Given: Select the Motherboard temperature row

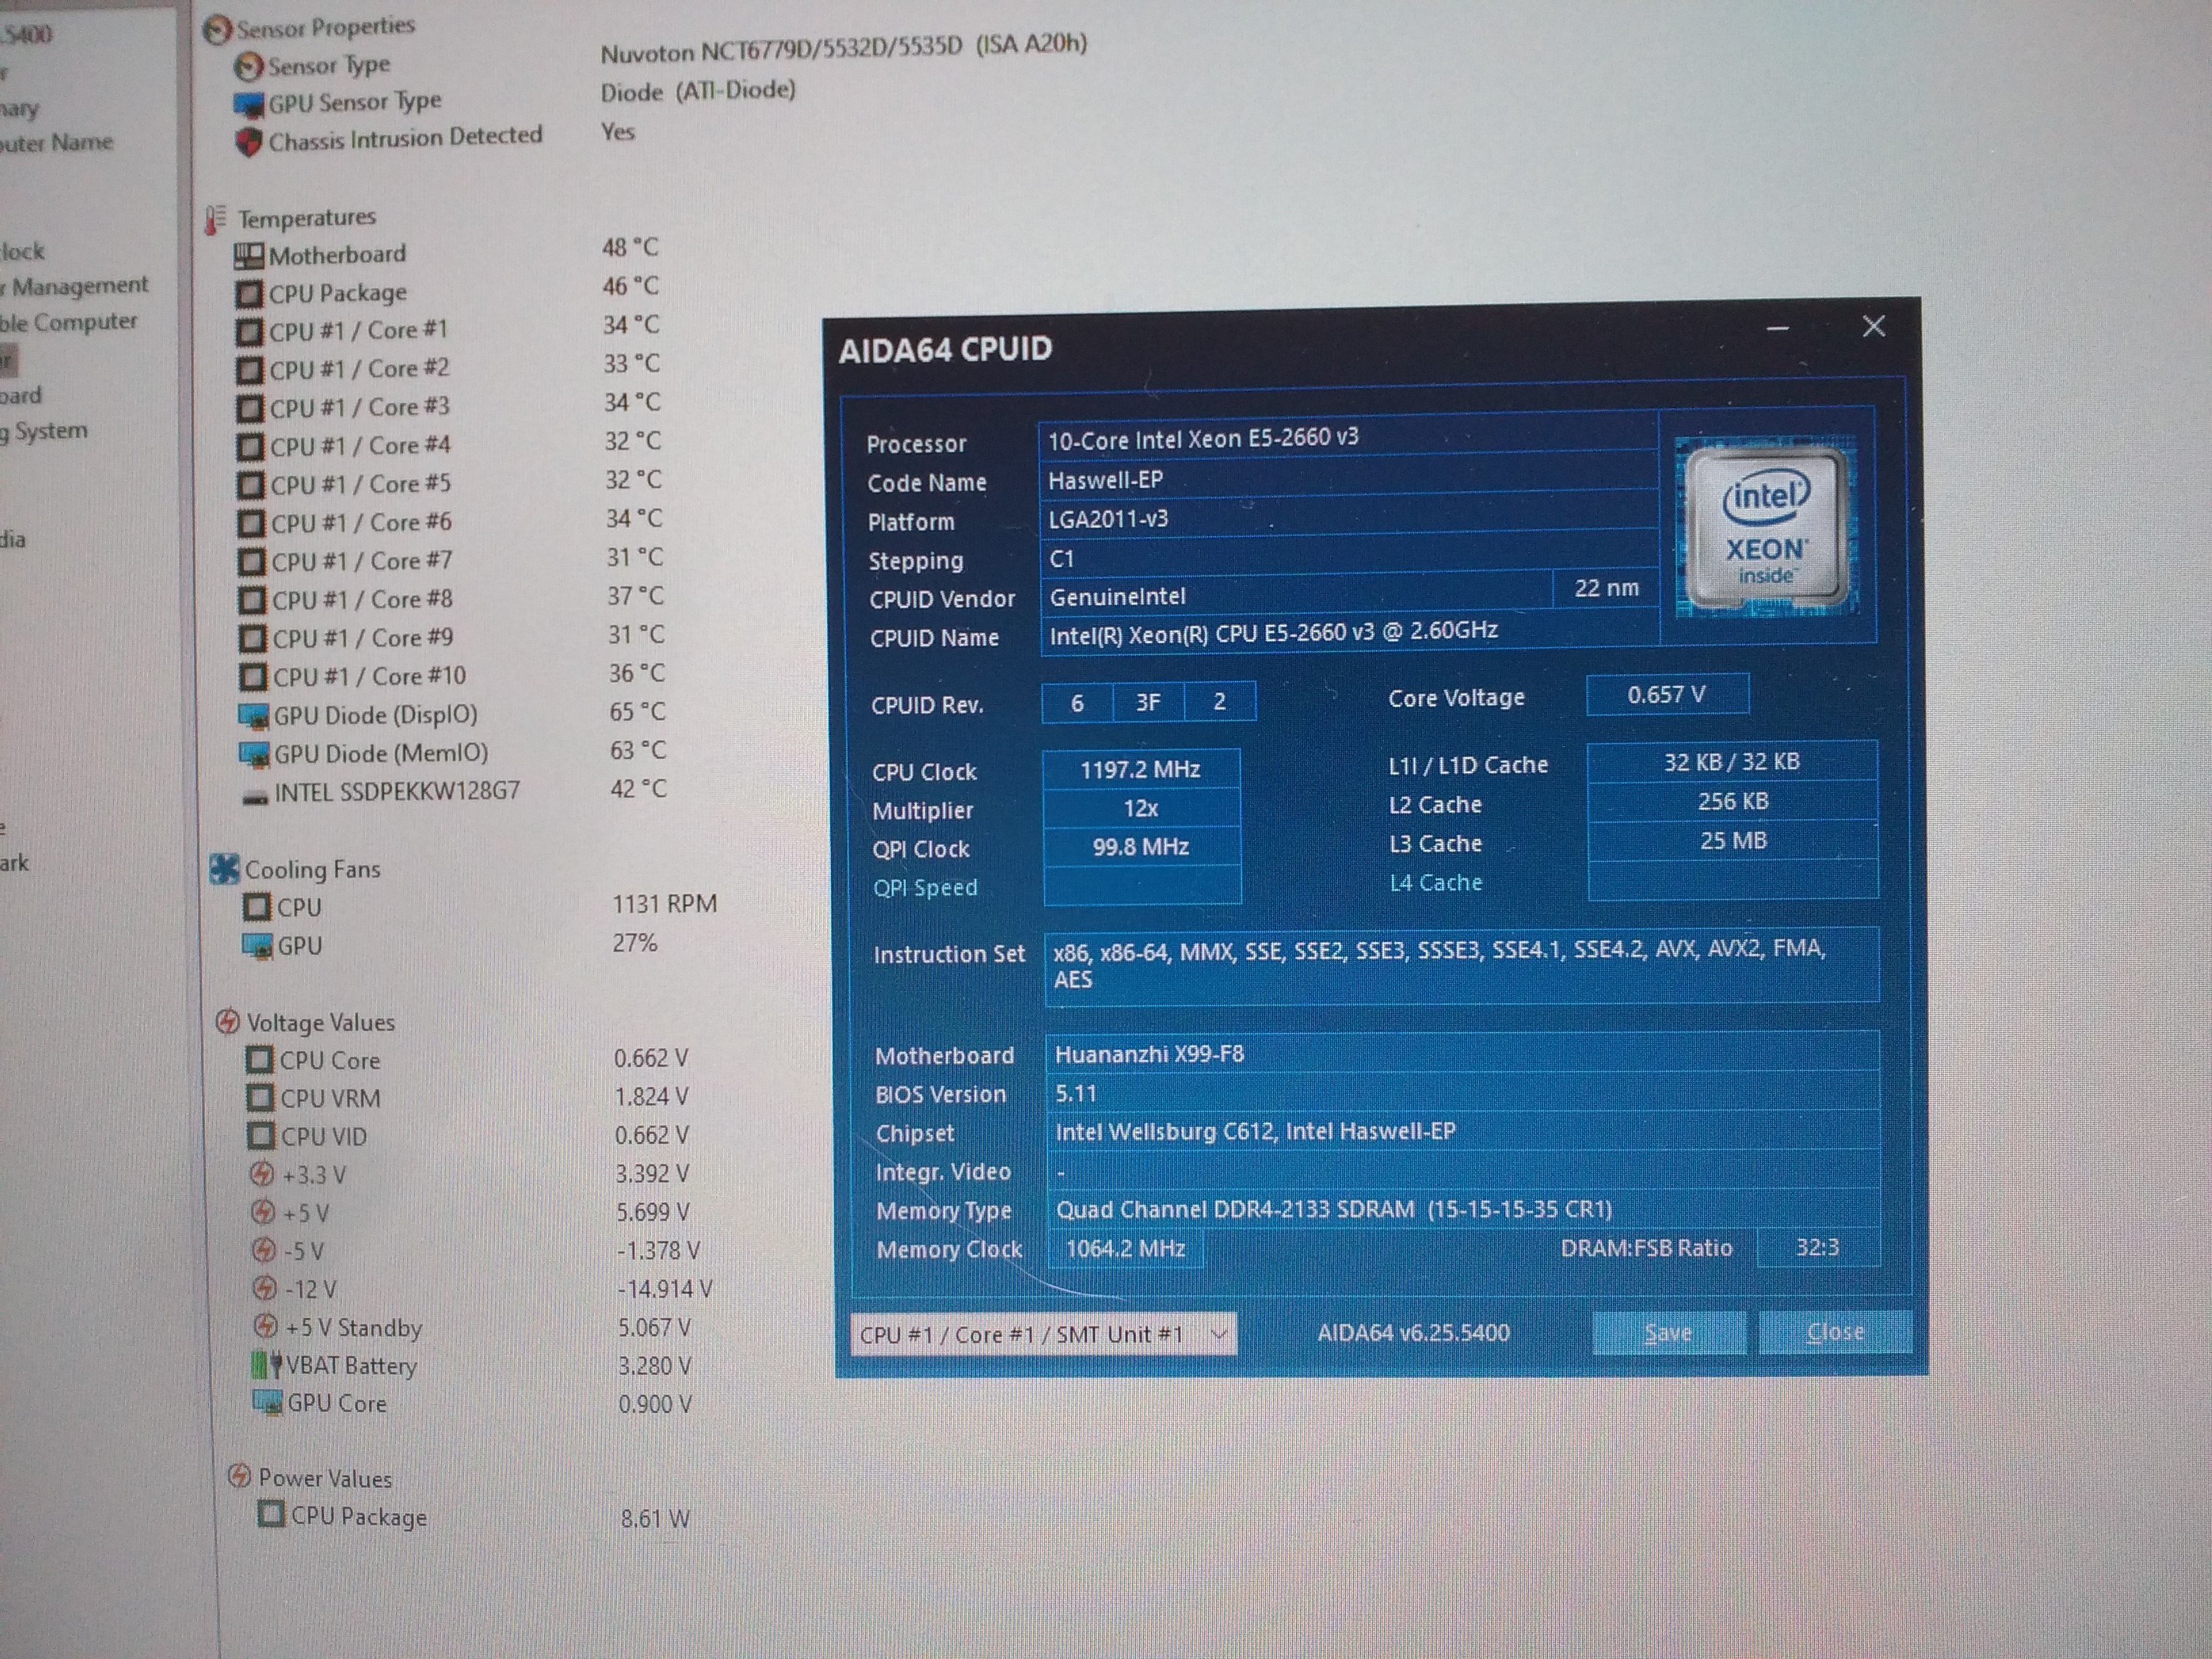Looking at the screenshot, I should 337,255.
